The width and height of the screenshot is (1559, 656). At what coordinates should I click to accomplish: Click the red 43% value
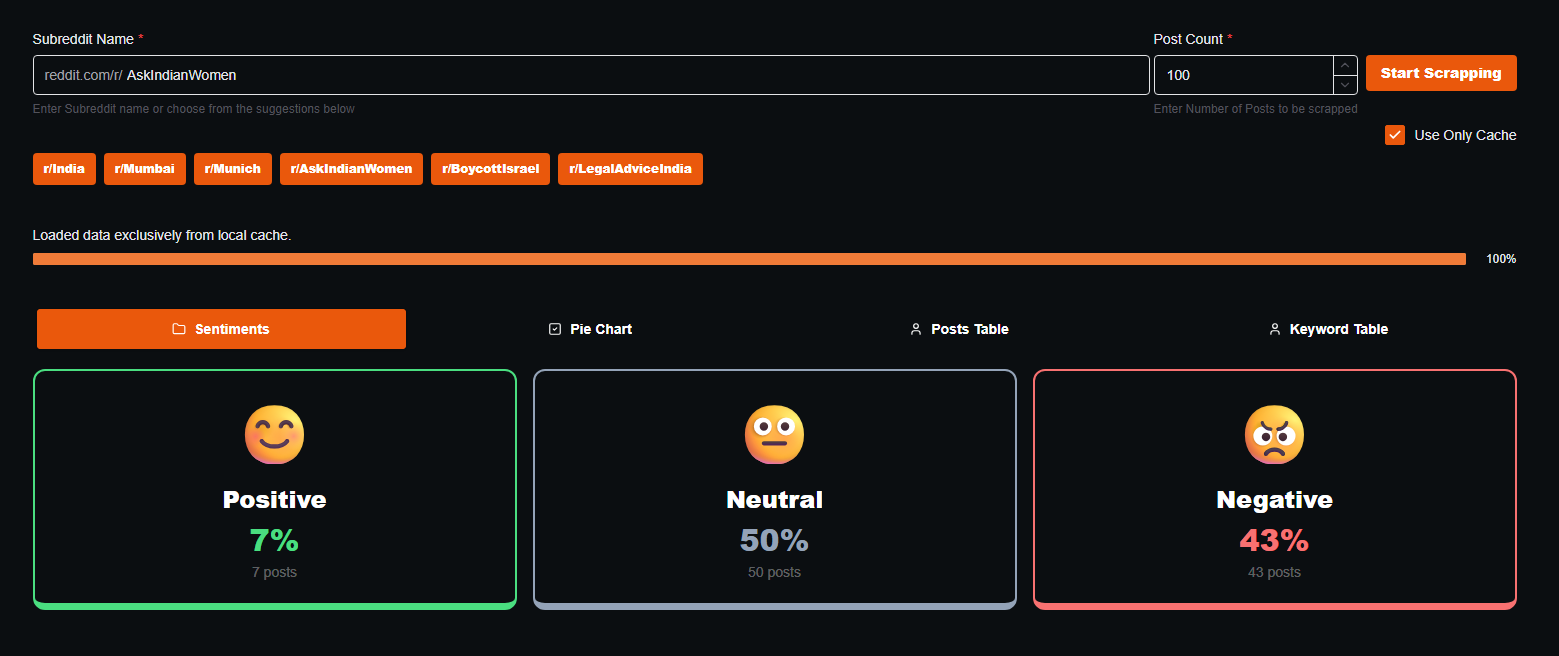[x=1274, y=541]
